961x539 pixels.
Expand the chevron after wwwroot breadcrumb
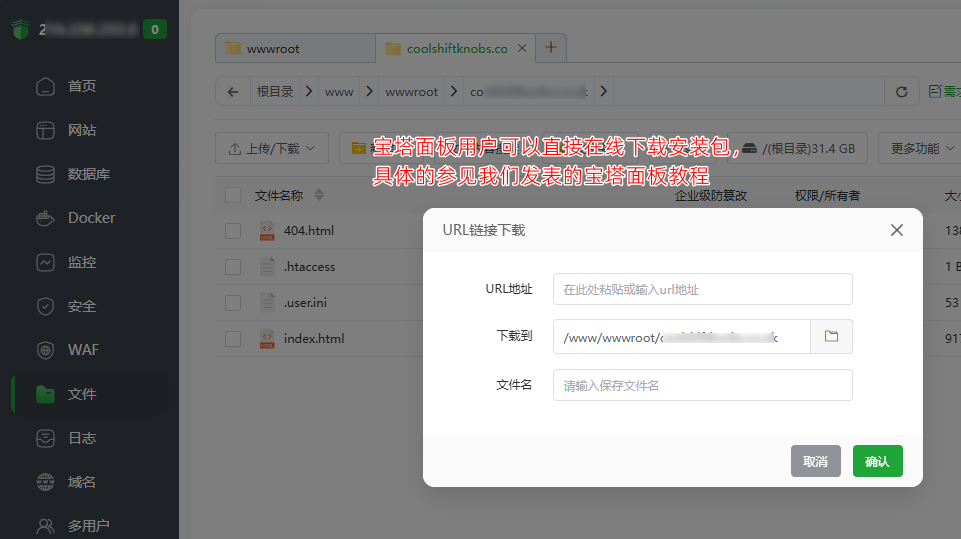pyautogui.click(x=454, y=91)
